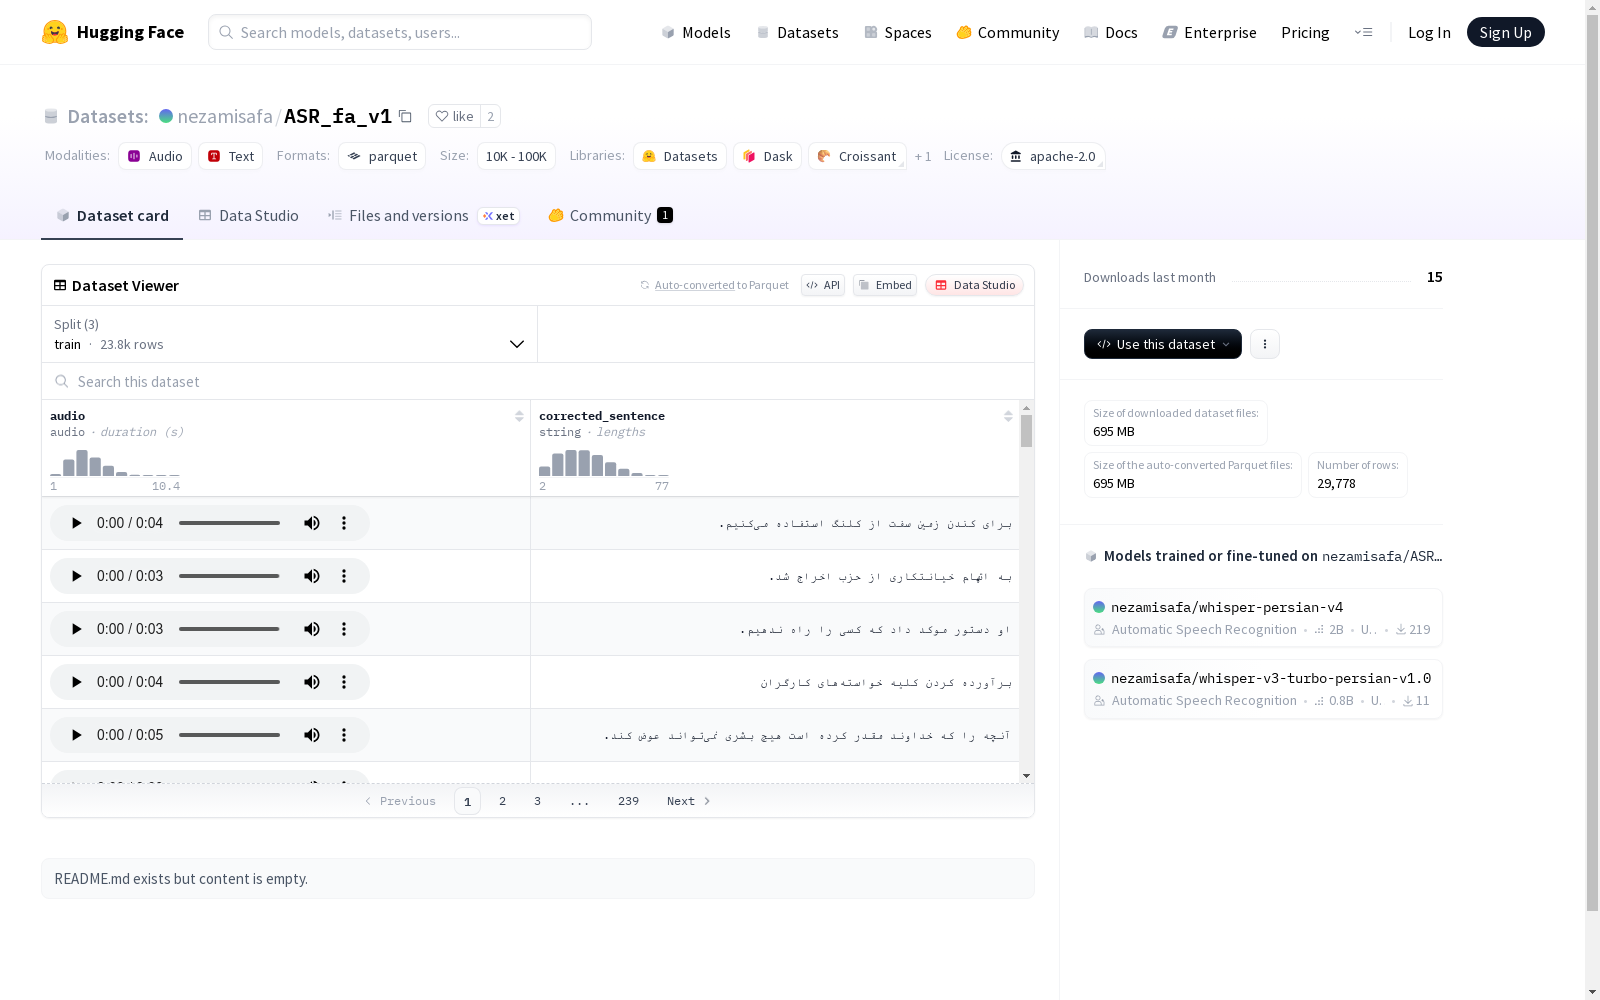Click the Hugging Face logo
This screenshot has height=1000, width=1600.
[x=112, y=32]
